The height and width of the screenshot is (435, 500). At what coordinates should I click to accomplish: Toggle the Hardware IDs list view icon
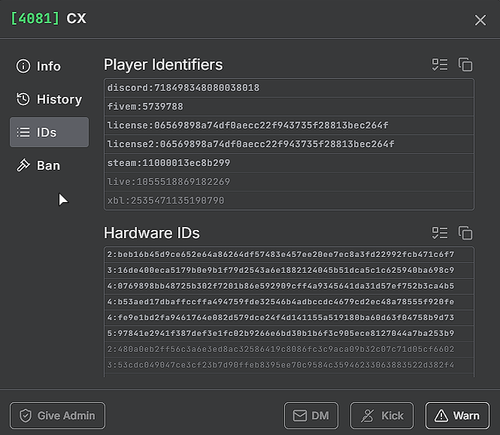coord(440,233)
